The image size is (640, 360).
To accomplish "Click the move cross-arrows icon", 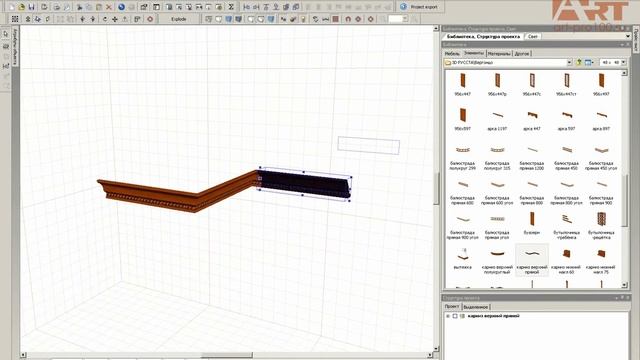I will [115, 19].
